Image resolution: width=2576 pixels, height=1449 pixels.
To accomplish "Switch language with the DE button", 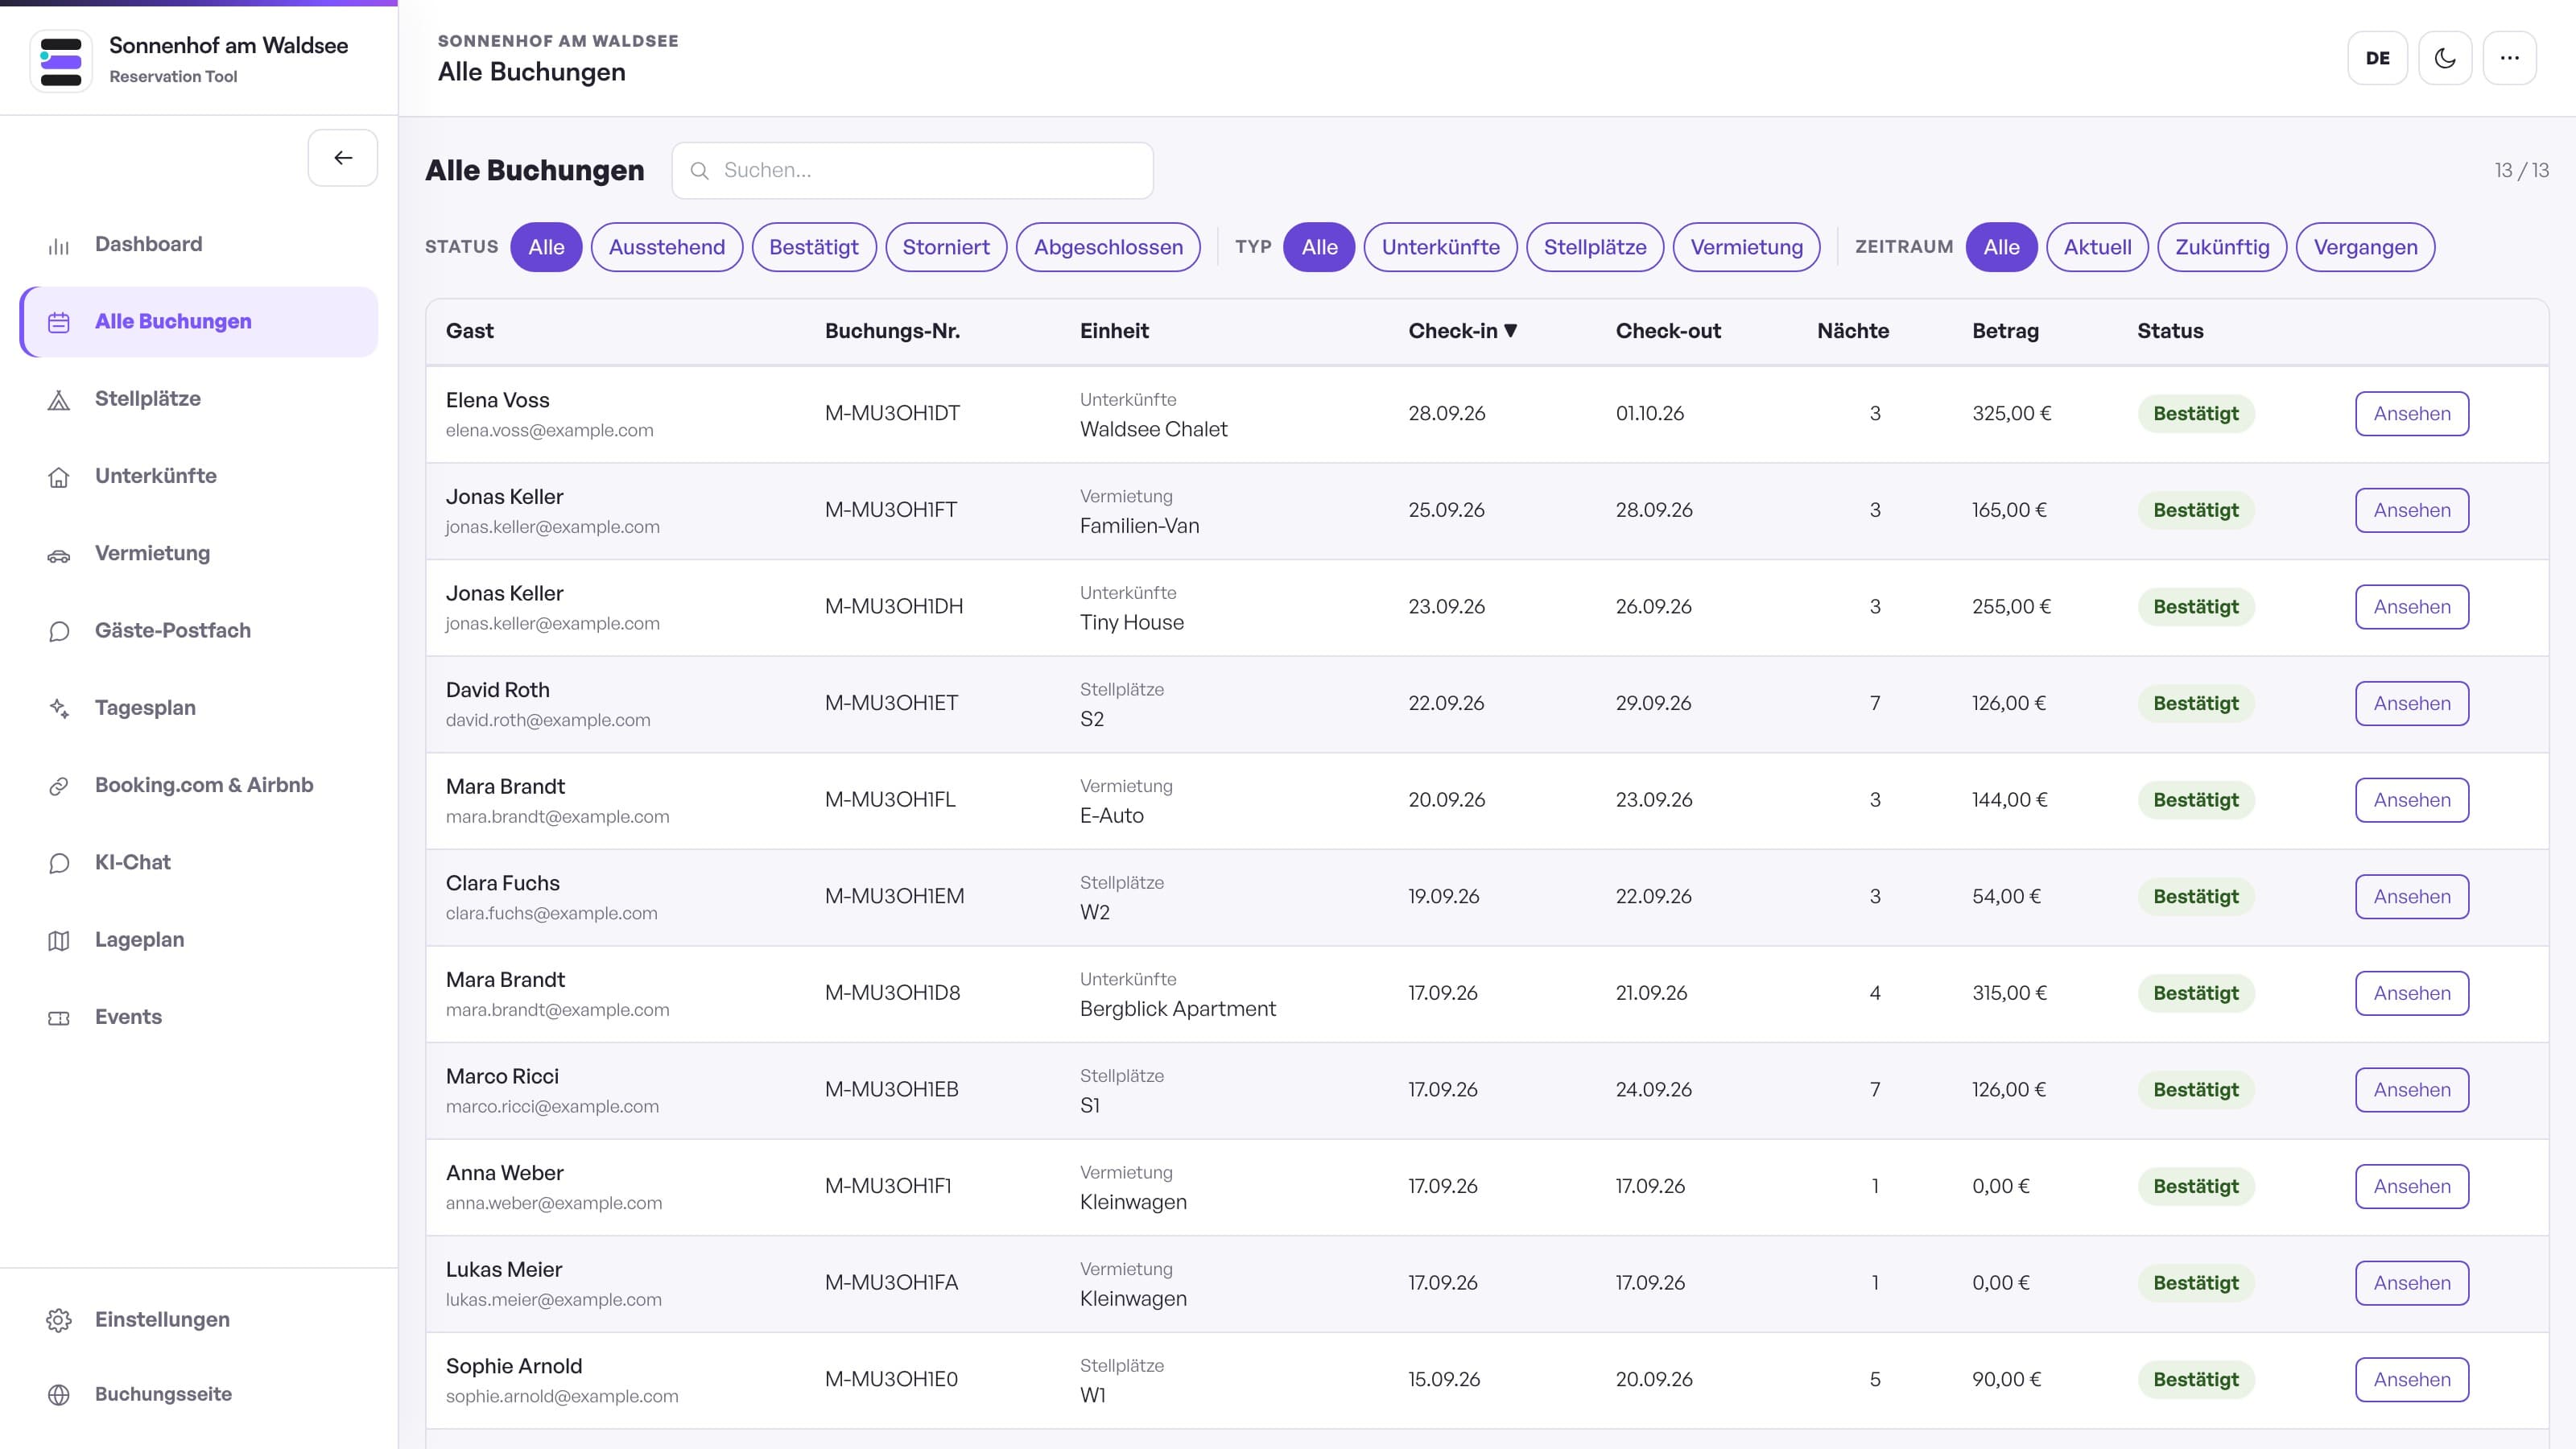I will click(x=2378, y=58).
